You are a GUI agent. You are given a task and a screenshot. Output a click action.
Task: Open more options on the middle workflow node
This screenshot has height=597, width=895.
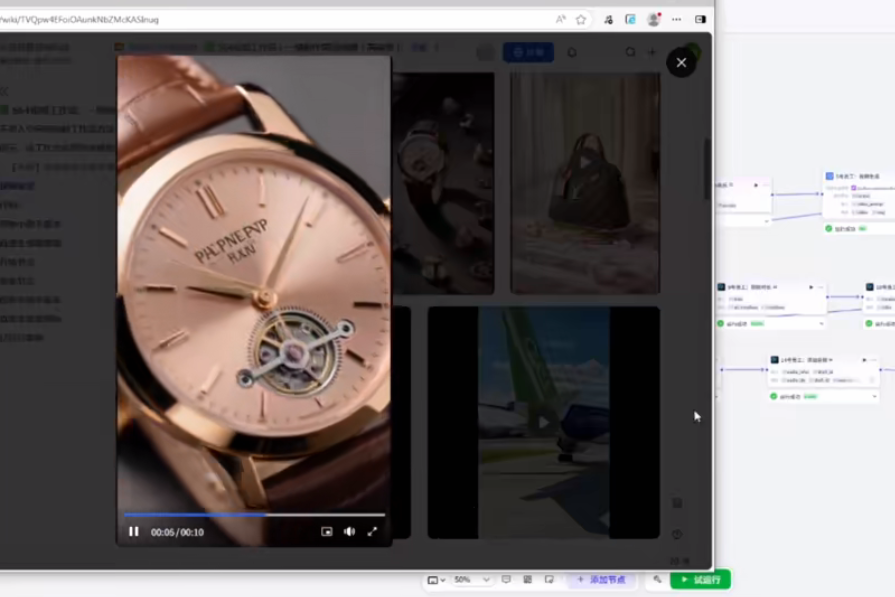click(820, 287)
